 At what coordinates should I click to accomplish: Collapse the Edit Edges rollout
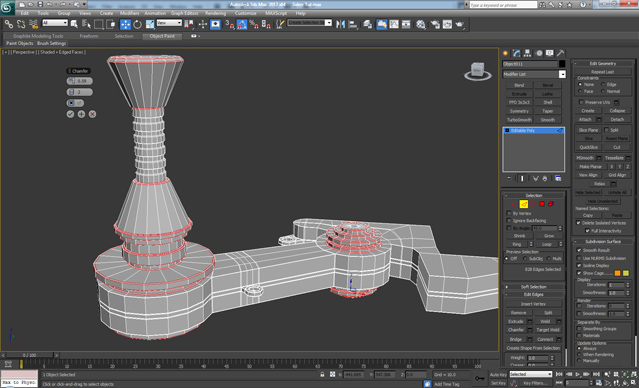click(x=534, y=294)
